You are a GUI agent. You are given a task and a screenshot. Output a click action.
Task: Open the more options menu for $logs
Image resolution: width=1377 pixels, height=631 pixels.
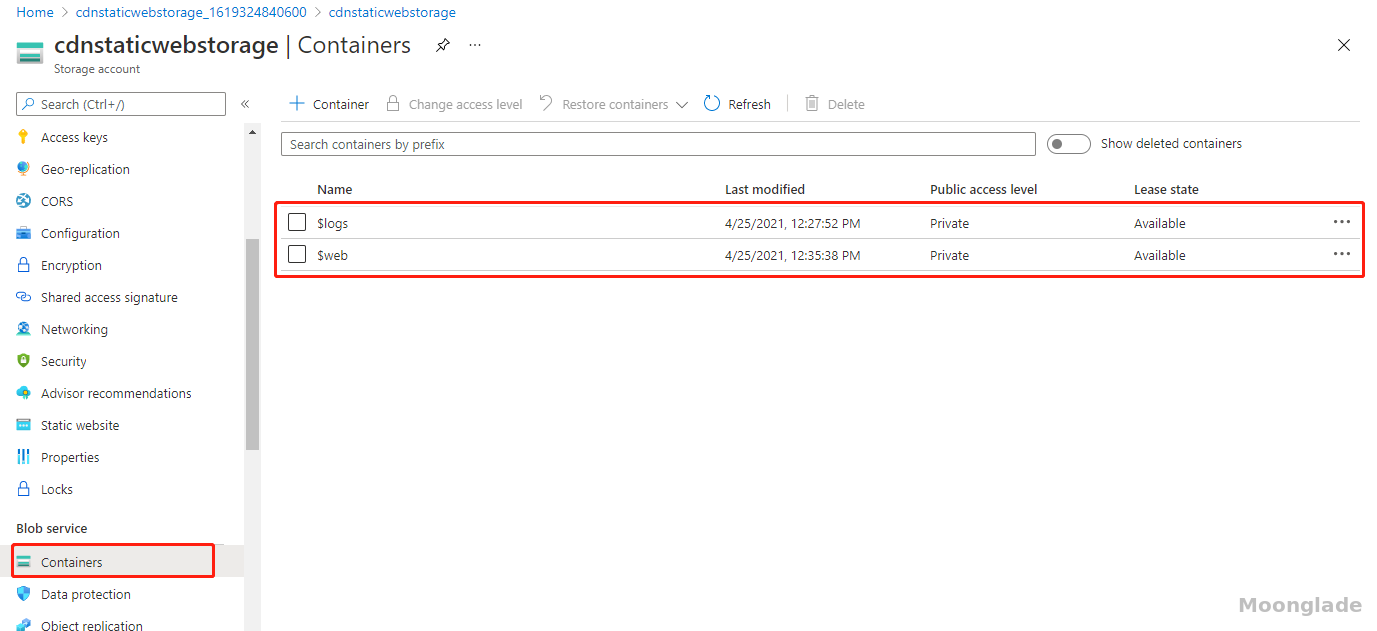pyautogui.click(x=1342, y=222)
